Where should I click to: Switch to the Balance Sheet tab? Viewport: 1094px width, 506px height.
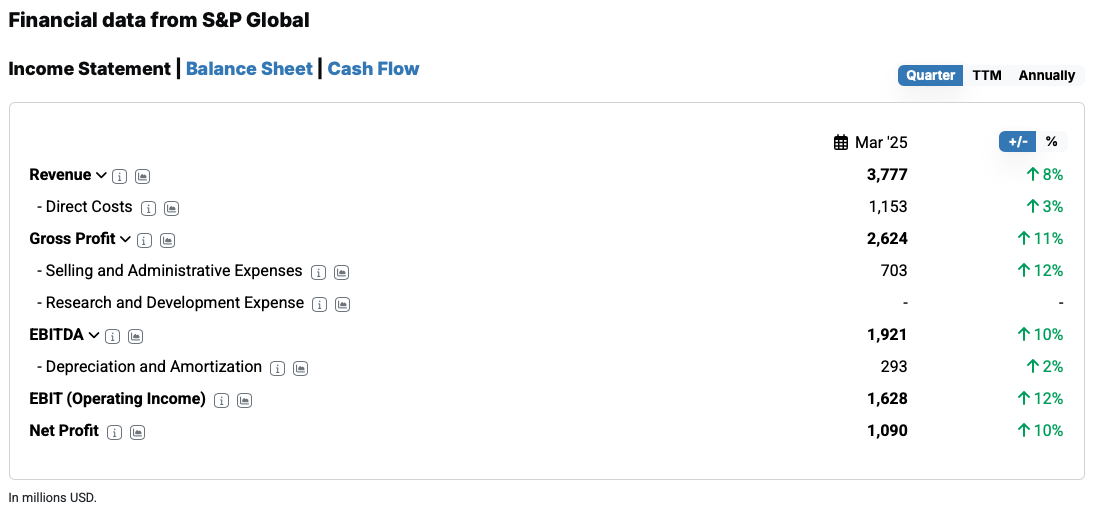coord(249,69)
